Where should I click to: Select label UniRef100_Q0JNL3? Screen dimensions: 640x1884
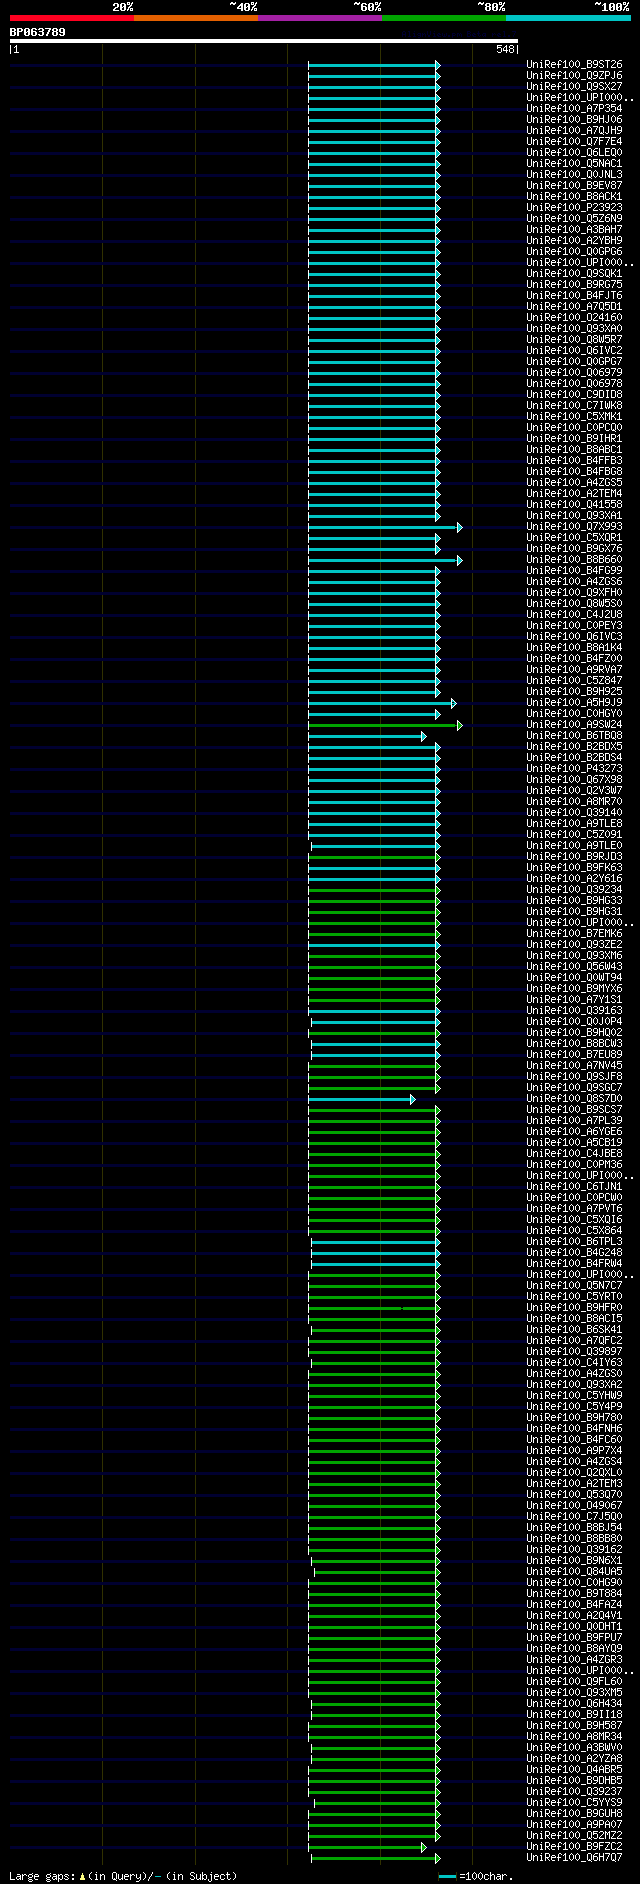click(x=574, y=175)
